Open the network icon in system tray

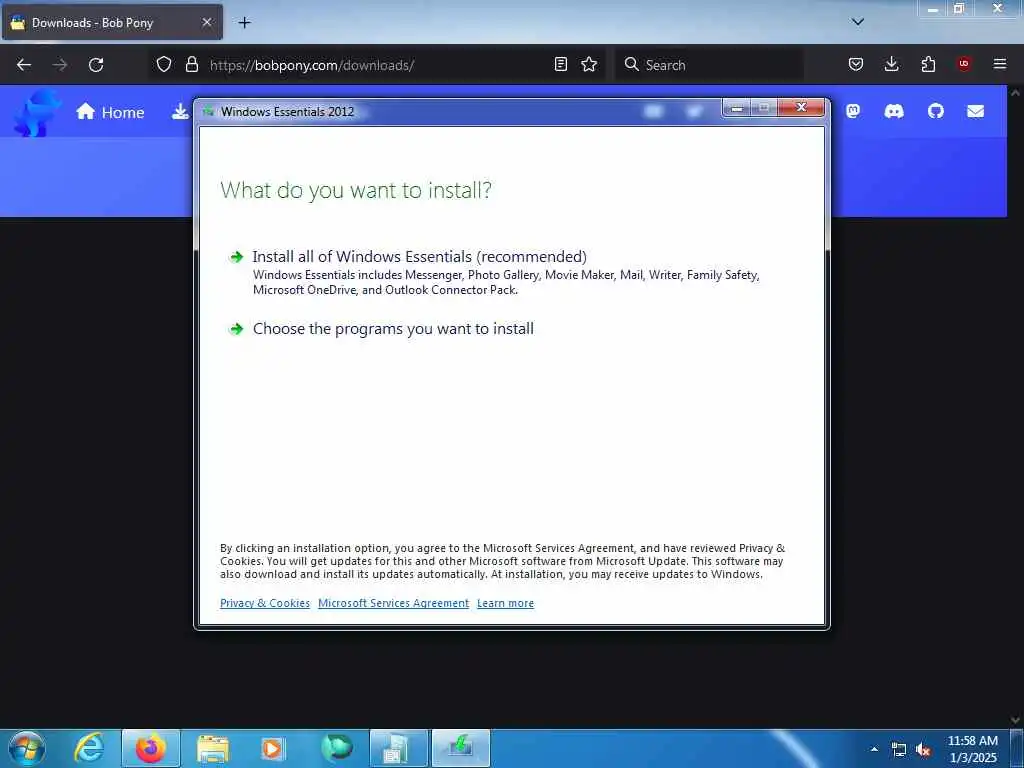coord(899,750)
